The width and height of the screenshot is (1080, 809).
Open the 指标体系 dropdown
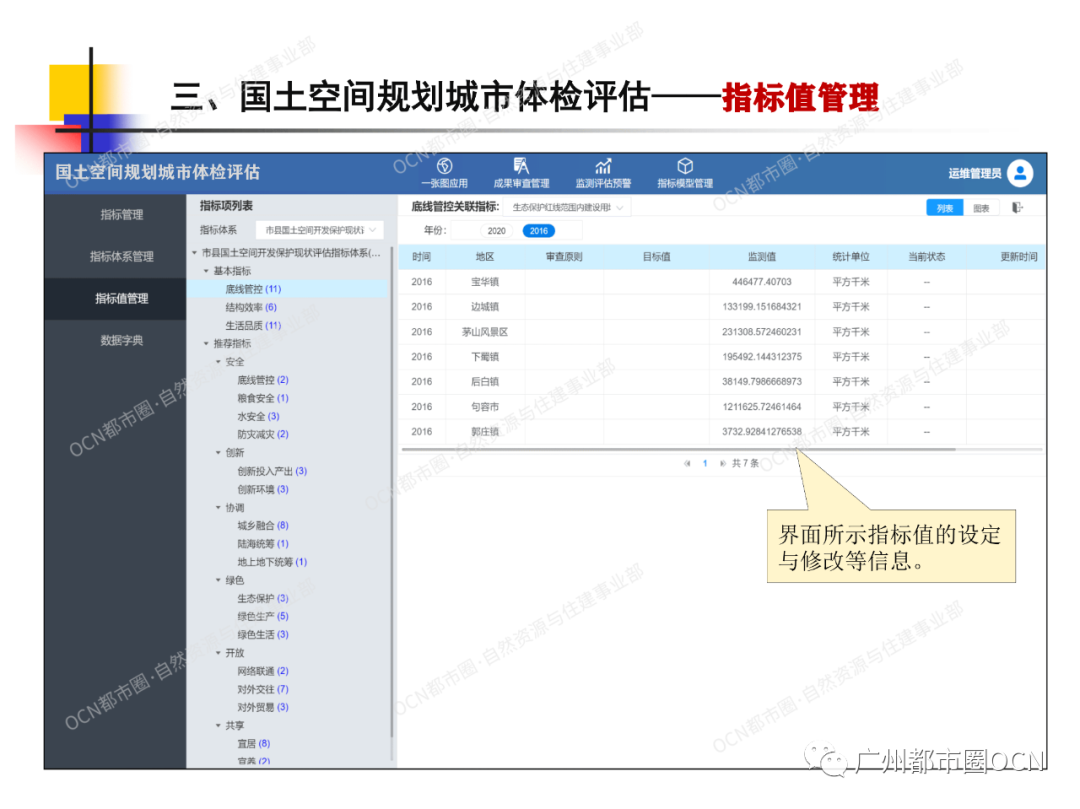[320, 230]
